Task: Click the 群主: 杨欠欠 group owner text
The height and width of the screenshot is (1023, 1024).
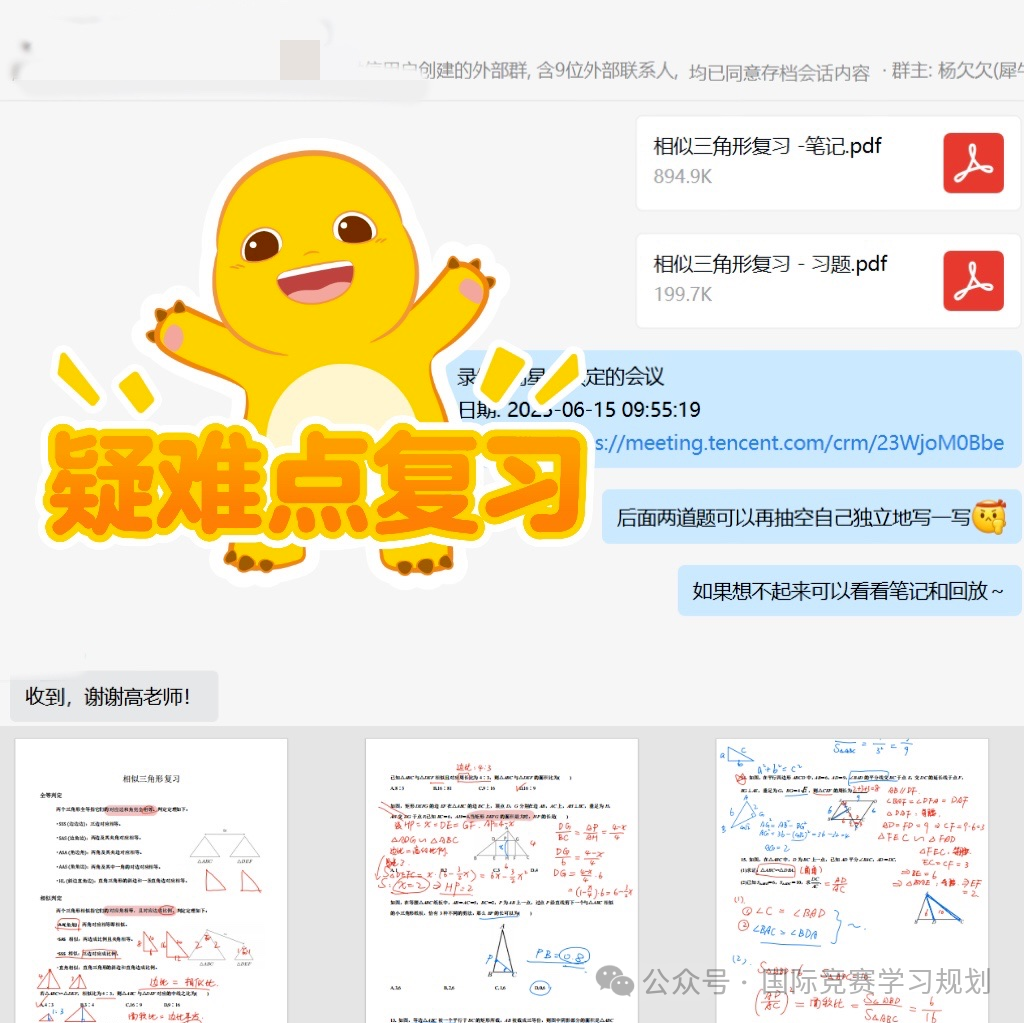Action: point(957,71)
